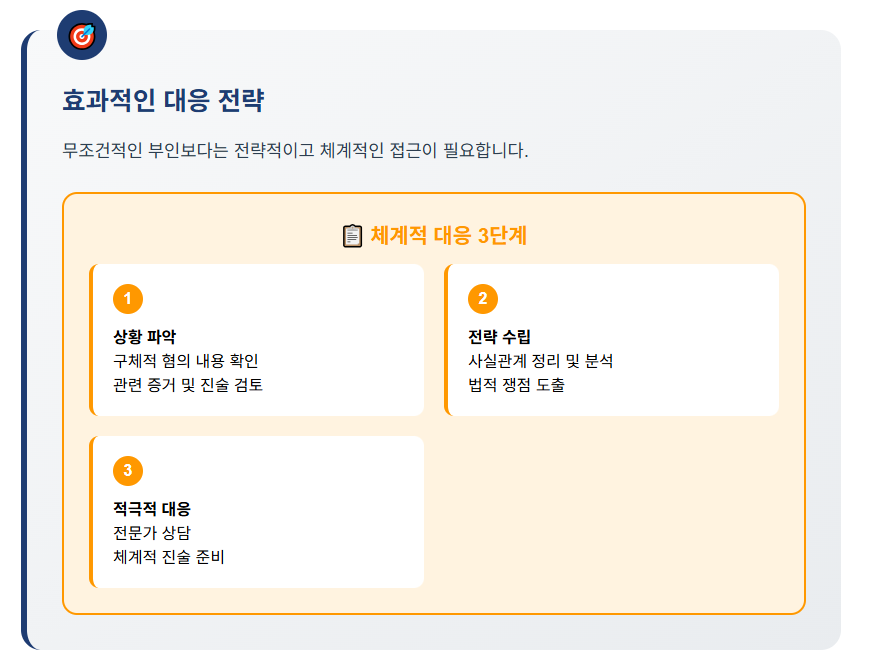
Task: Click the orange left border of step 2 card
Action: 446,340
